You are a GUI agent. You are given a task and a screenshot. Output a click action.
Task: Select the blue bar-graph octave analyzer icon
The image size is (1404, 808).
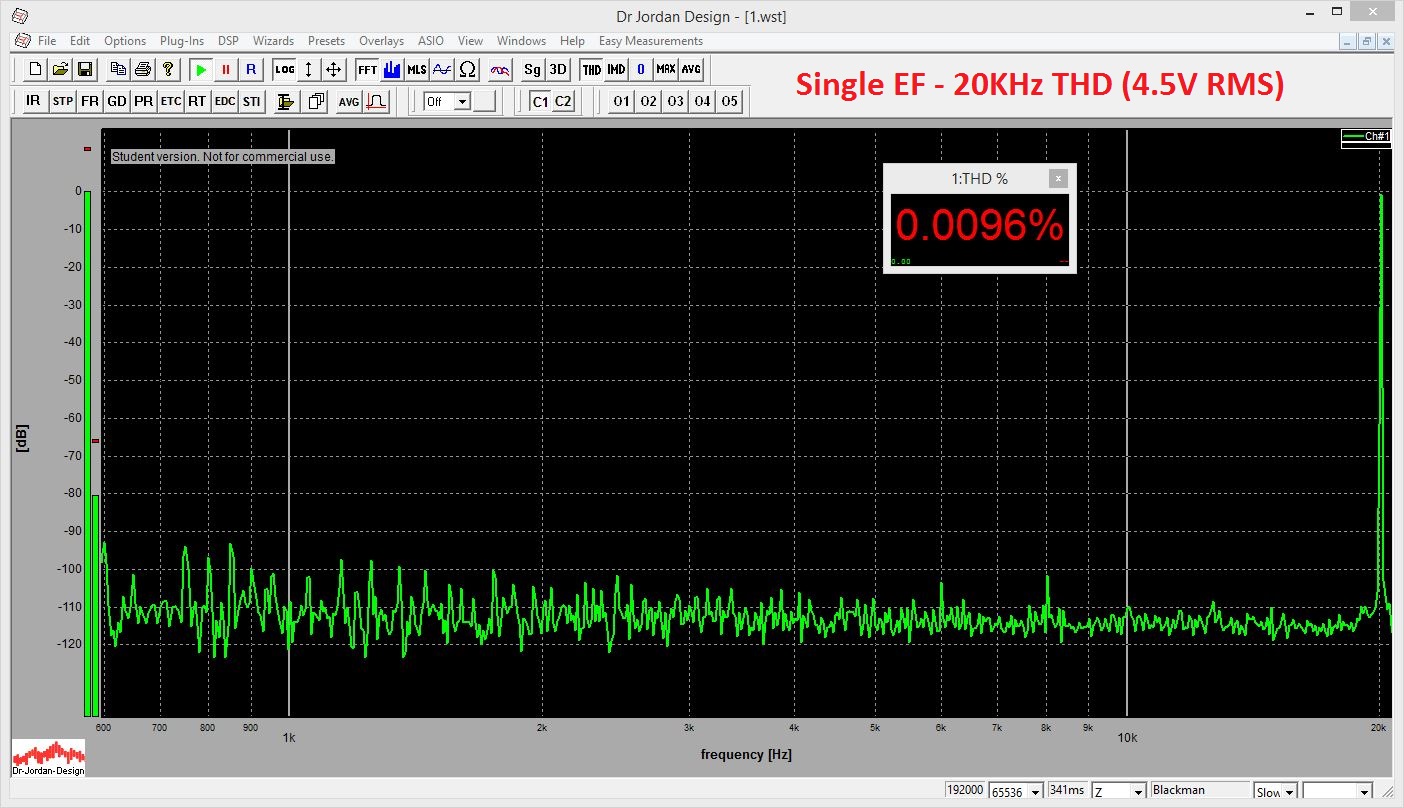click(x=392, y=69)
